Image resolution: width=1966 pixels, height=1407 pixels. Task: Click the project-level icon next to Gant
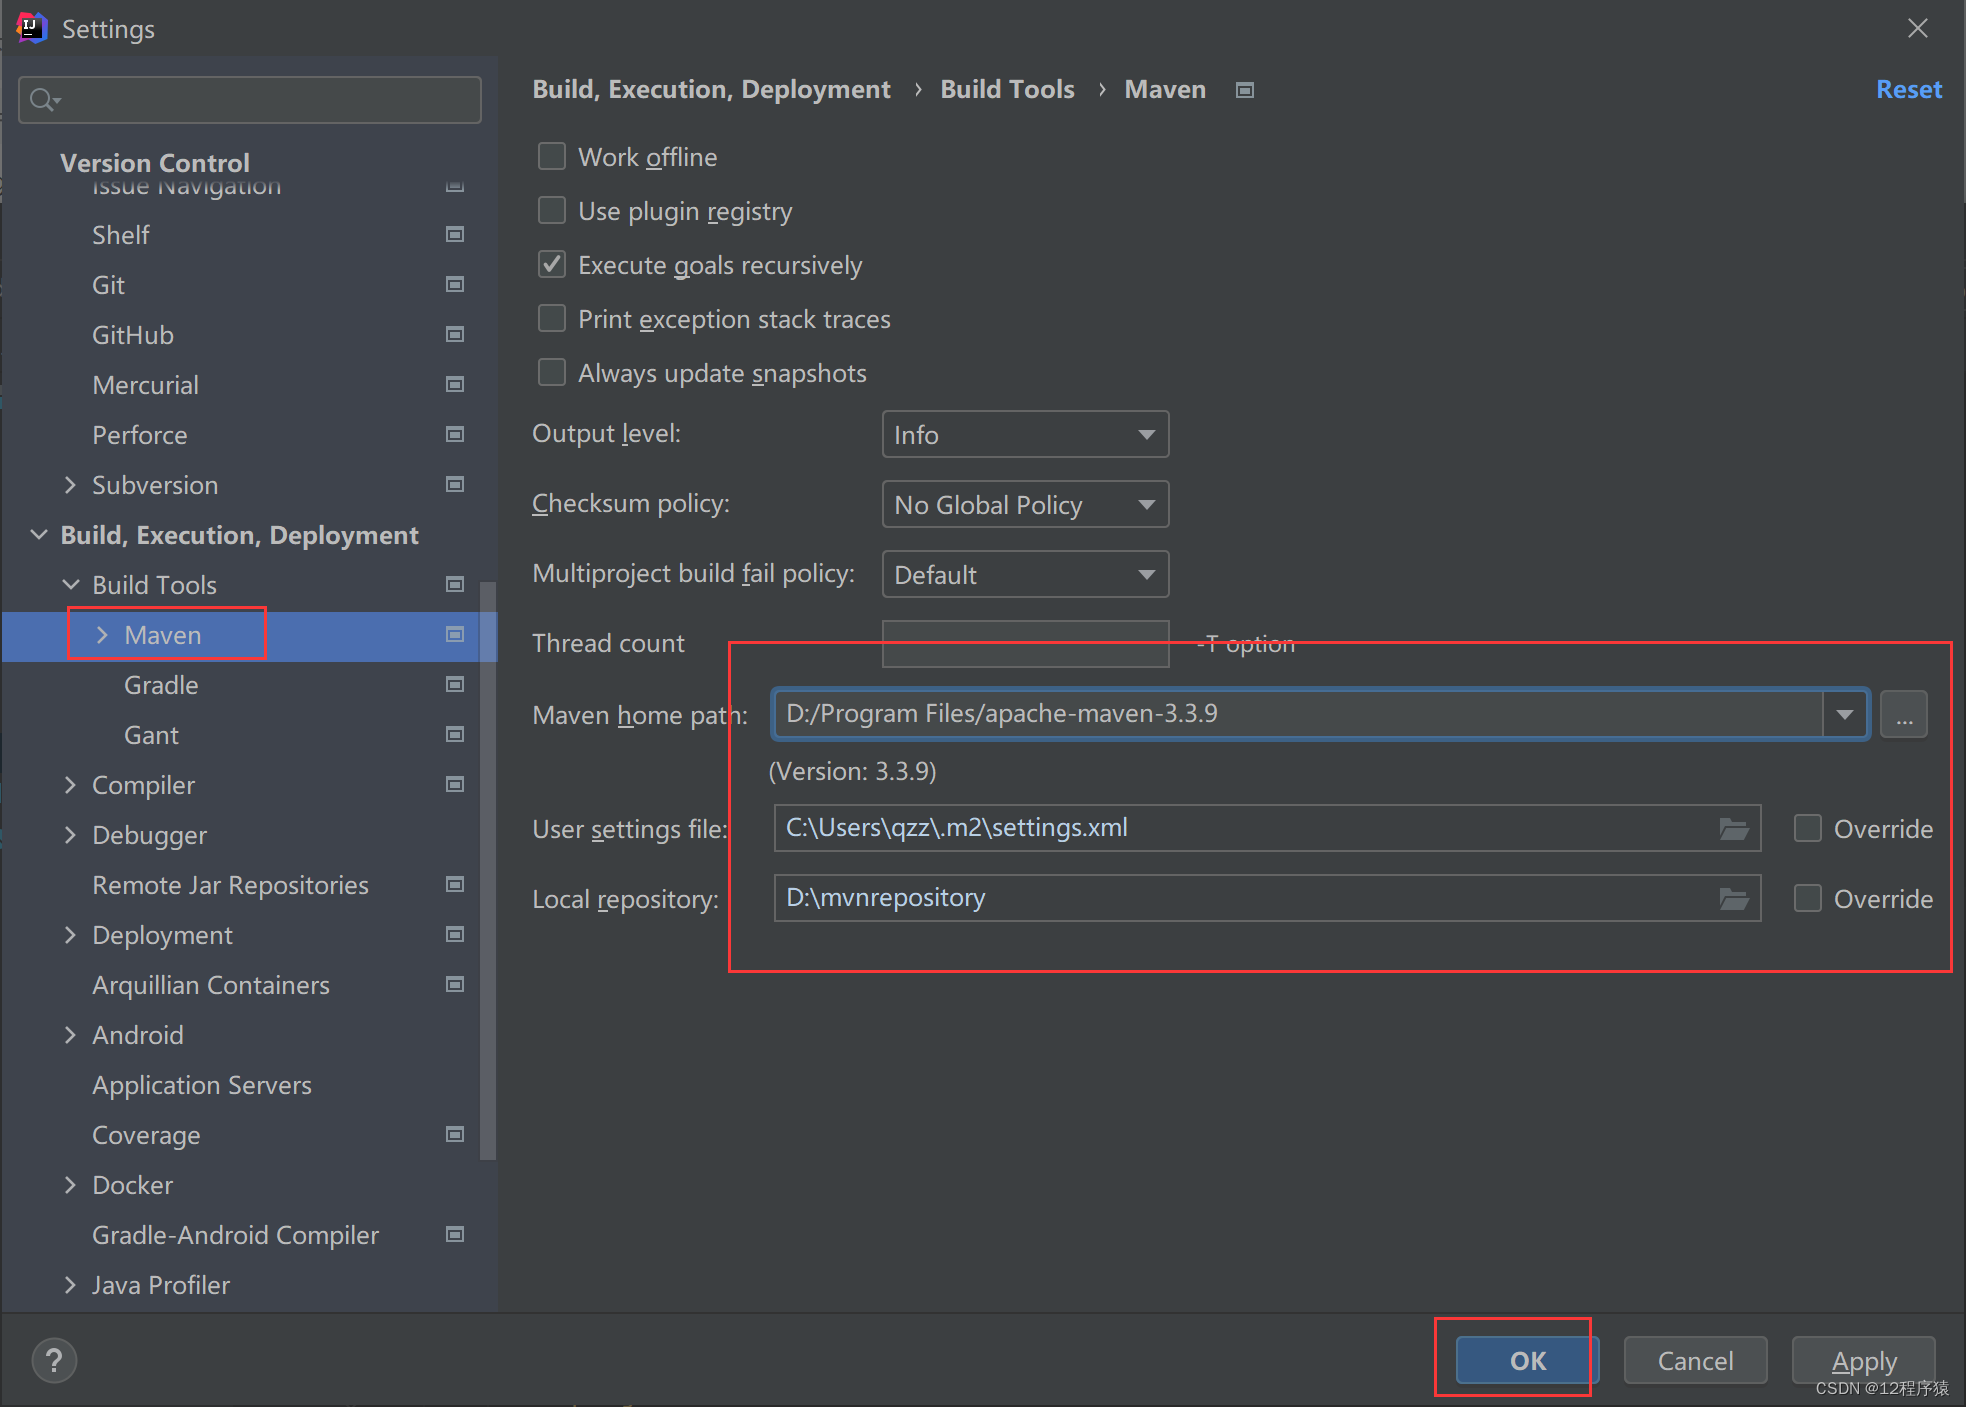click(455, 734)
